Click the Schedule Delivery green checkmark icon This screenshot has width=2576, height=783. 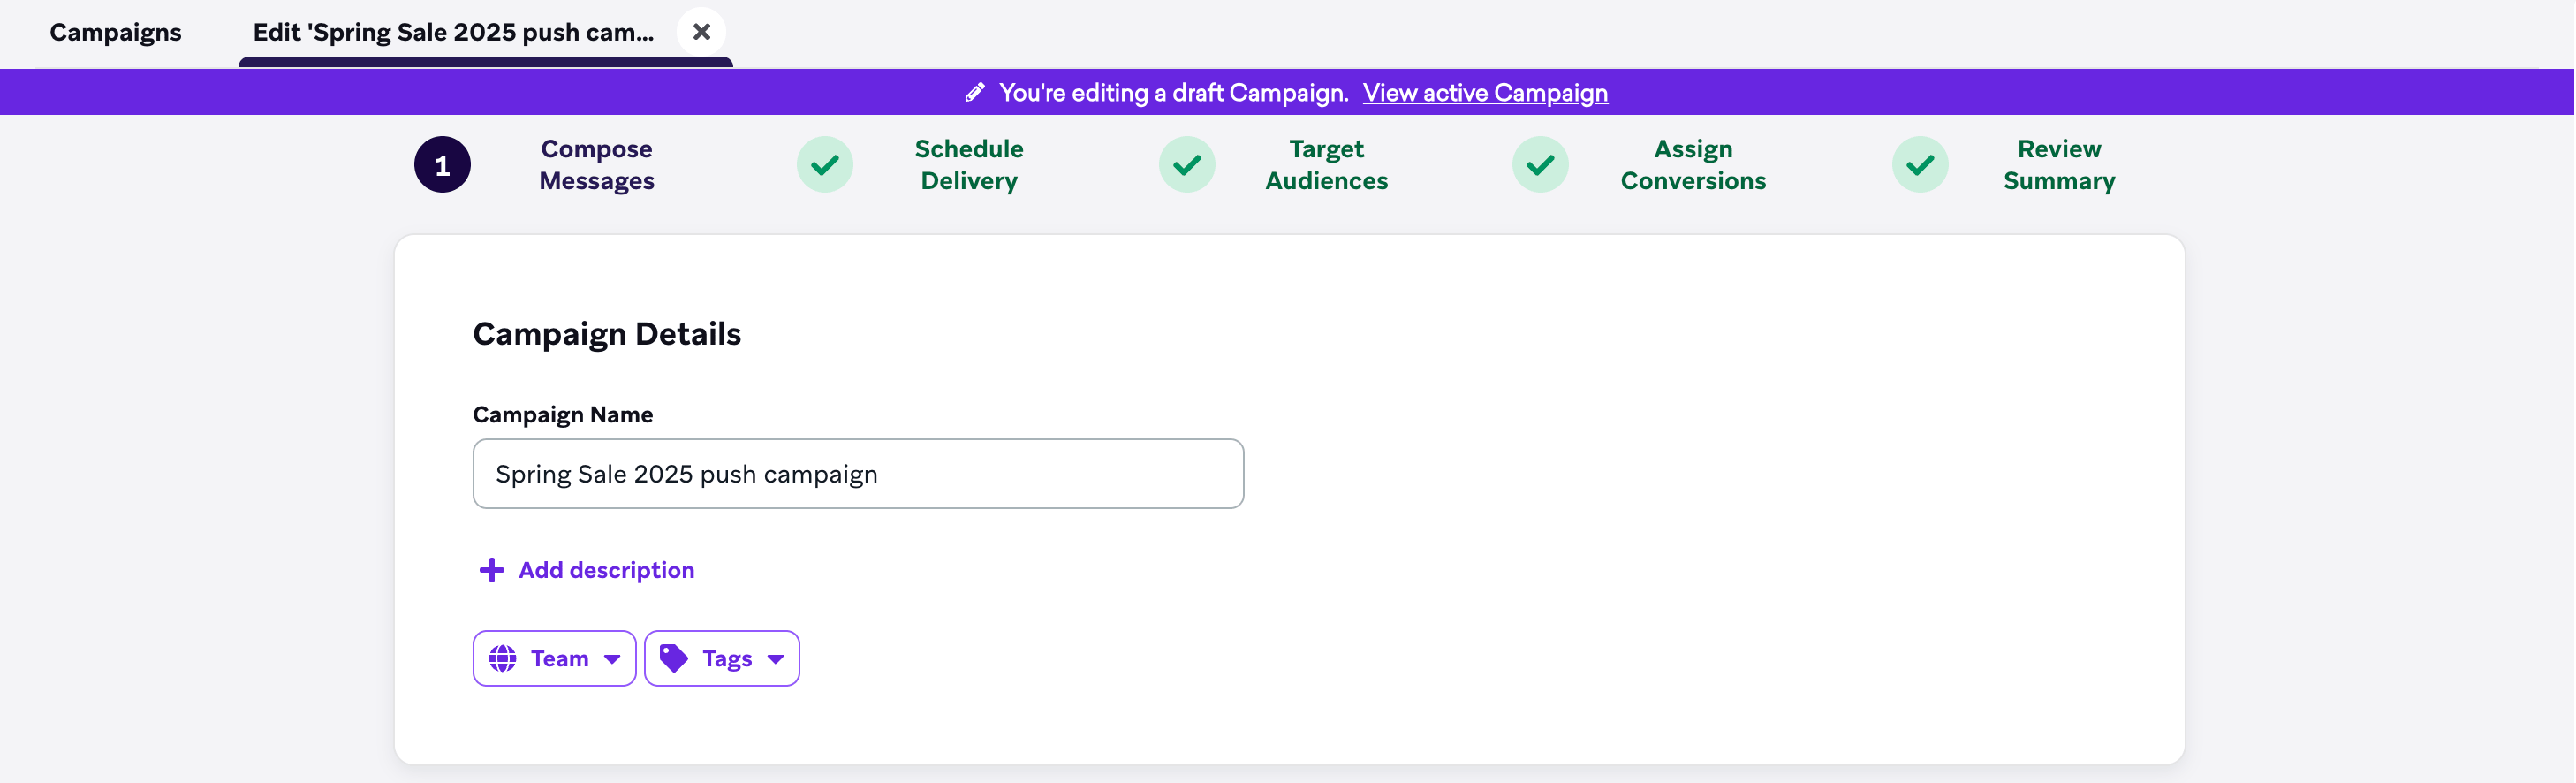[825, 165]
